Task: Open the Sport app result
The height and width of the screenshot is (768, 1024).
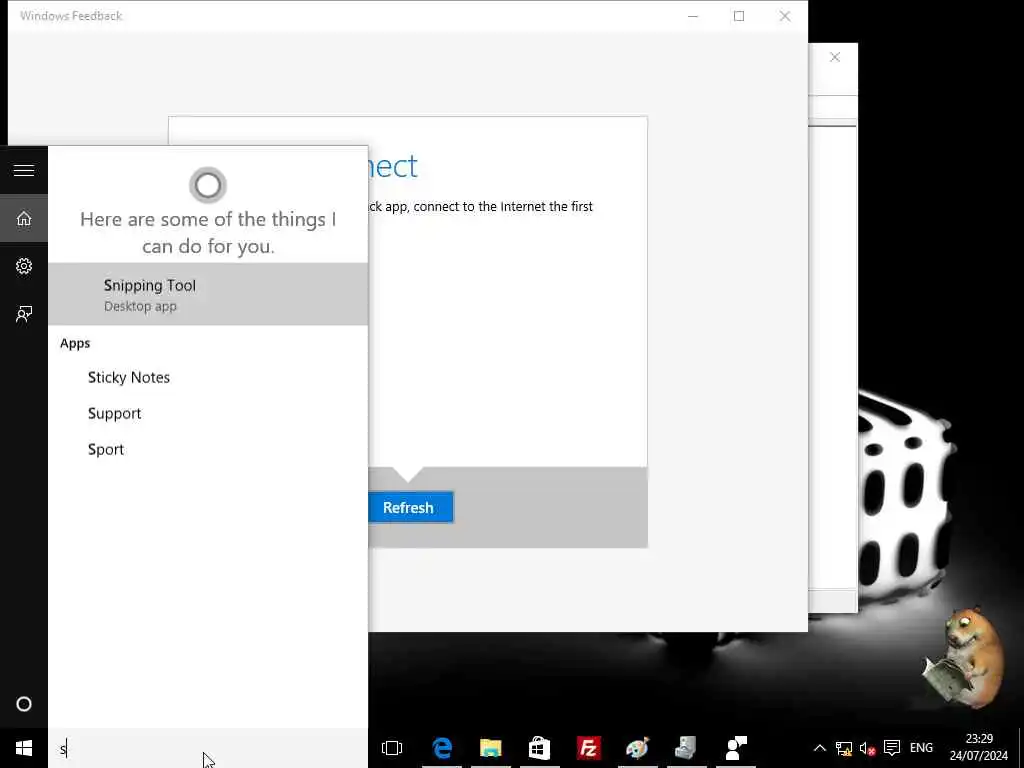Action: (208, 449)
